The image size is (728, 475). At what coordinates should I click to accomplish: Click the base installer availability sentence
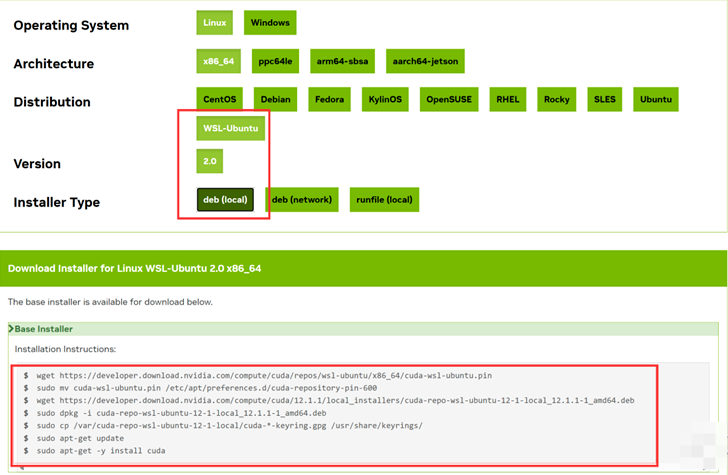pyautogui.click(x=110, y=302)
